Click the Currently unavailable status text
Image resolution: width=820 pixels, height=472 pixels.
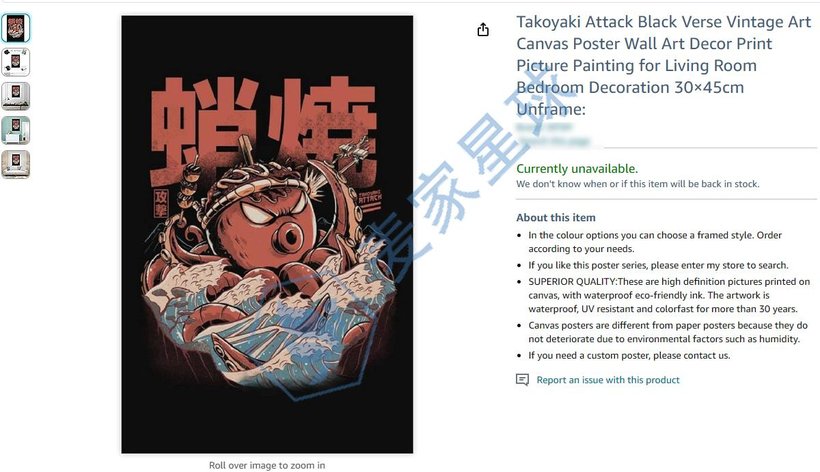(577, 169)
